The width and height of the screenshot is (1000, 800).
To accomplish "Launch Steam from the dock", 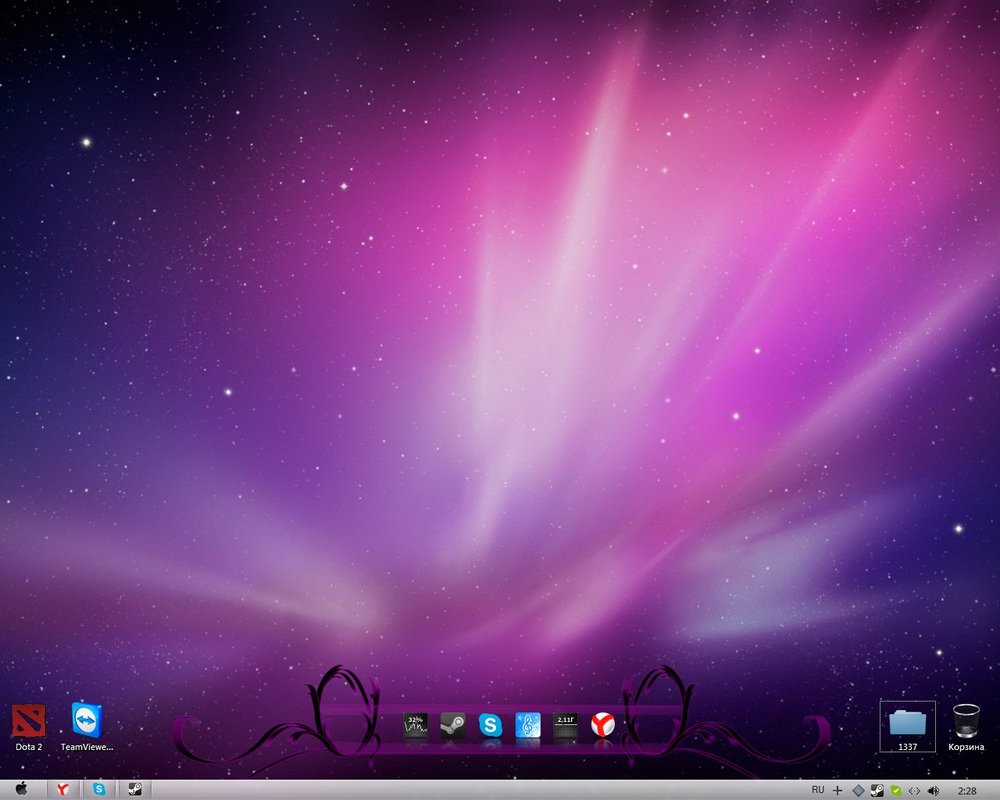I will 453,725.
